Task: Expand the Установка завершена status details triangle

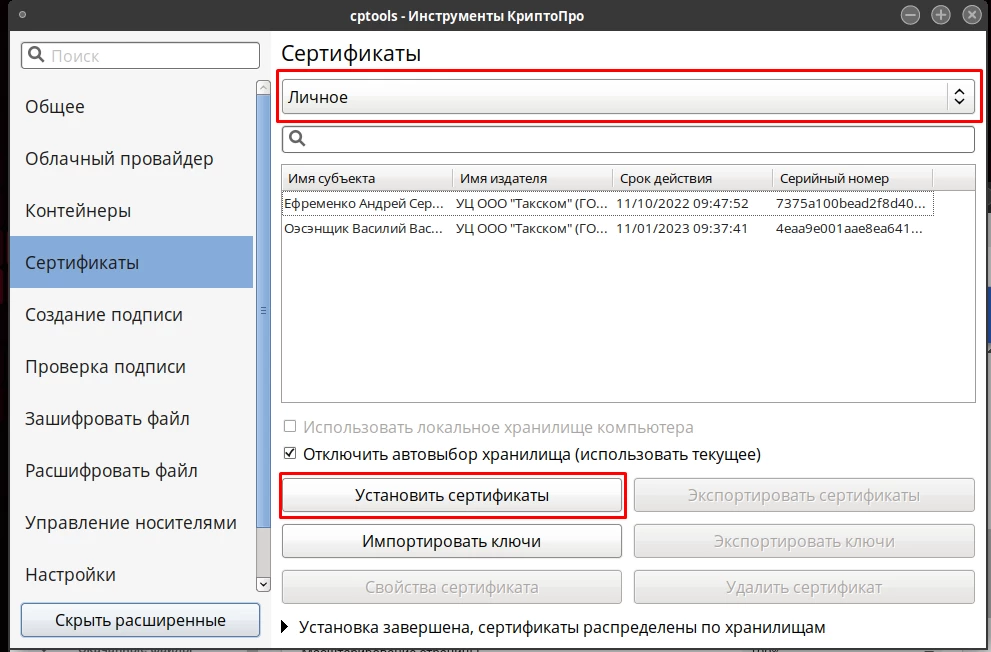Action: click(x=284, y=627)
